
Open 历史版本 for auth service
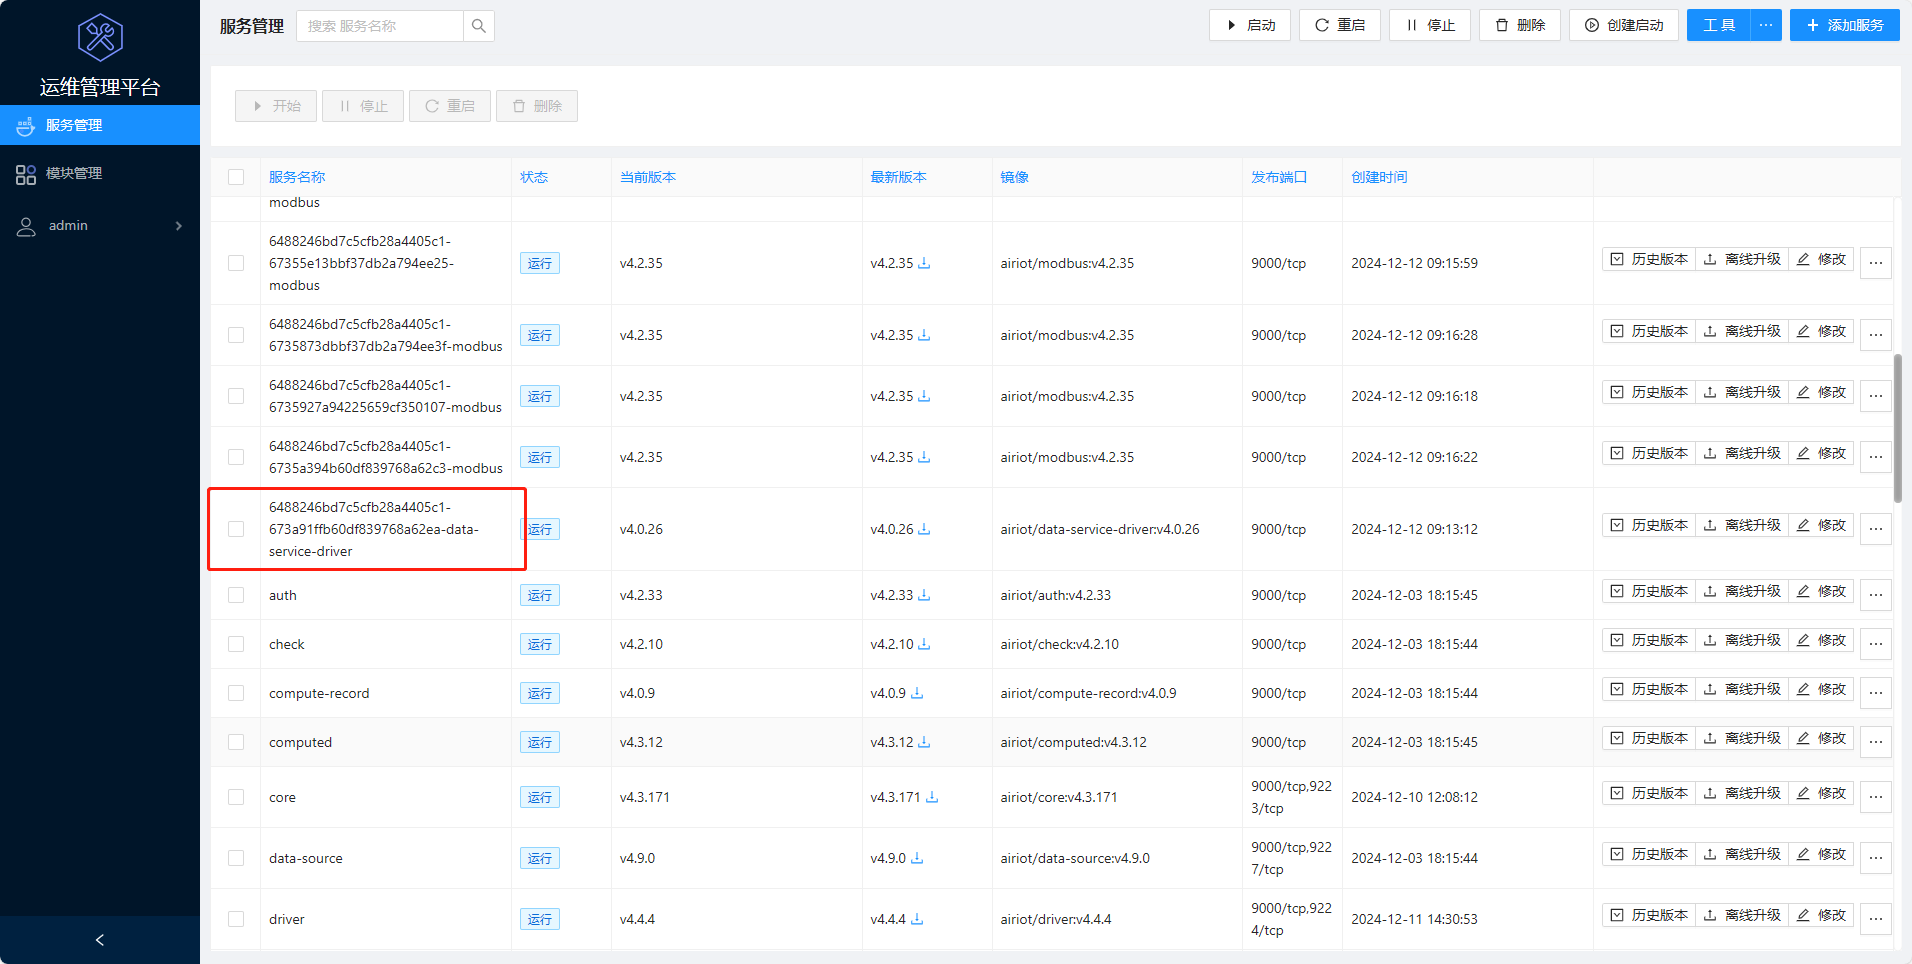coord(1649,591)
